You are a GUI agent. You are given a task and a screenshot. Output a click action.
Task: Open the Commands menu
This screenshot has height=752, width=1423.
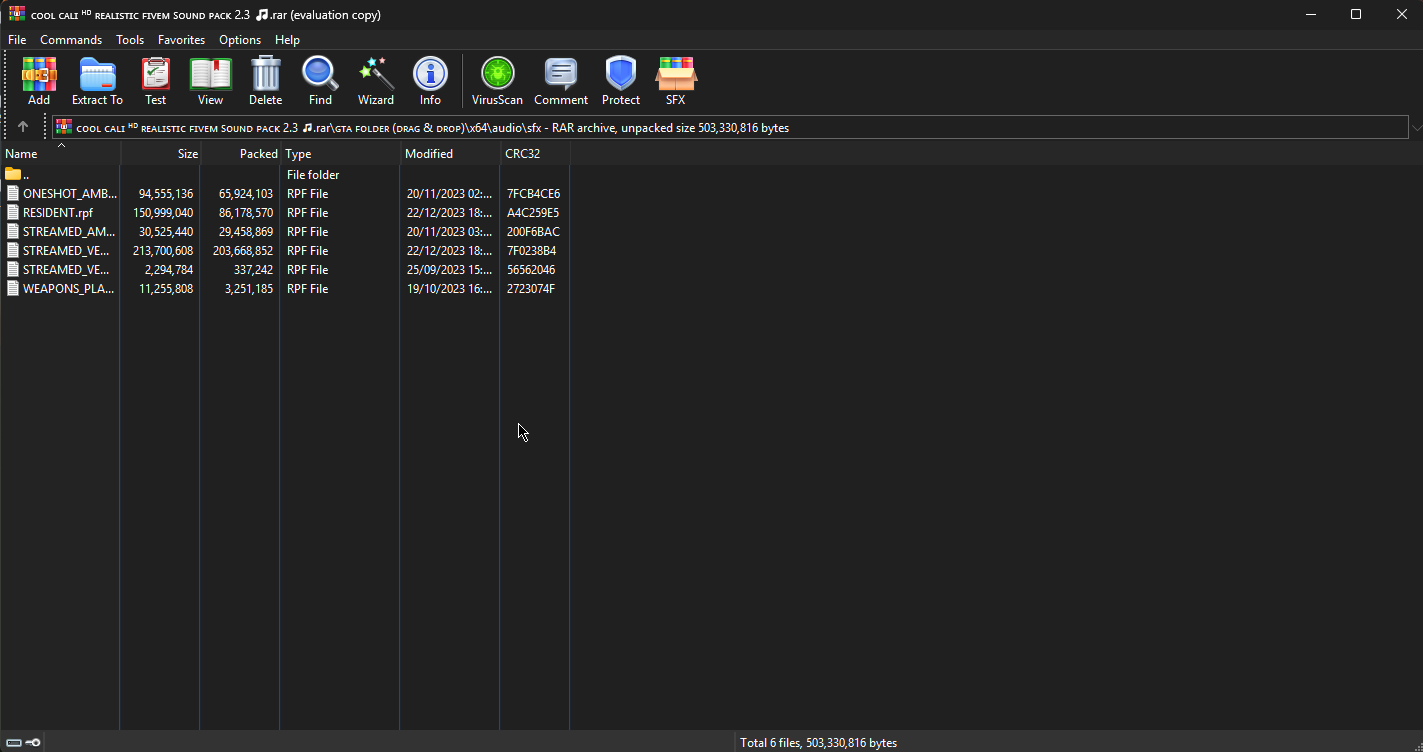pyautogui.click(x=71, y=40)
